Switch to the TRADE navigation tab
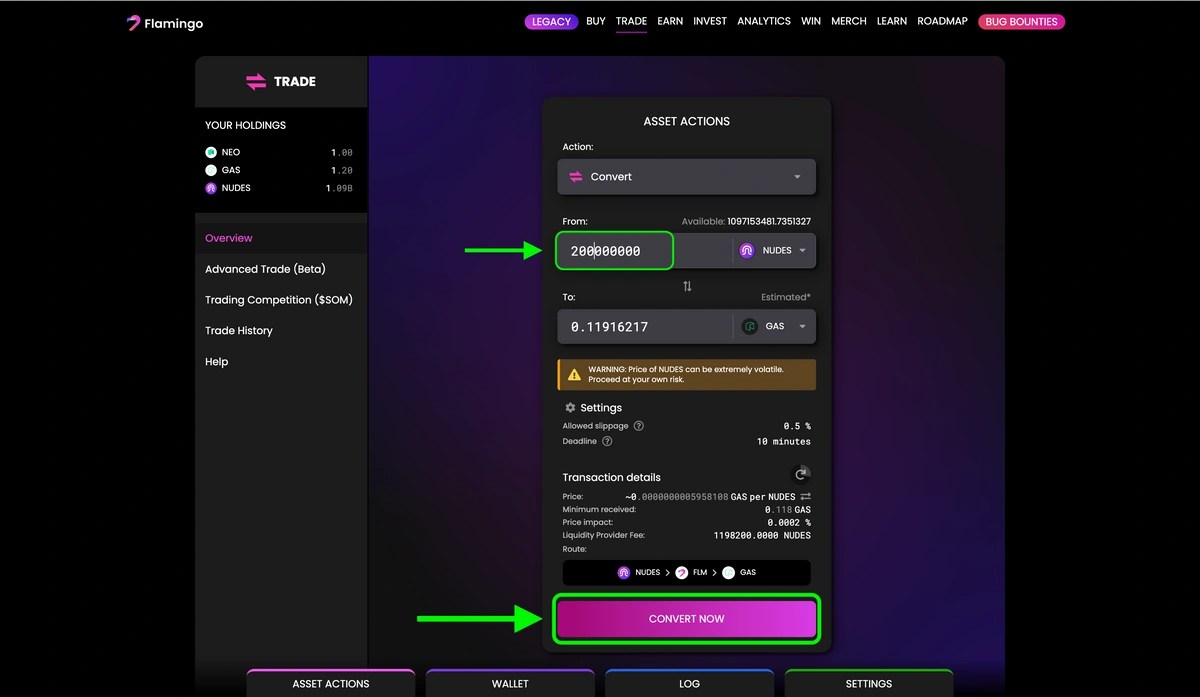This screenshot has width=1200, height=697. pos(631,21)
